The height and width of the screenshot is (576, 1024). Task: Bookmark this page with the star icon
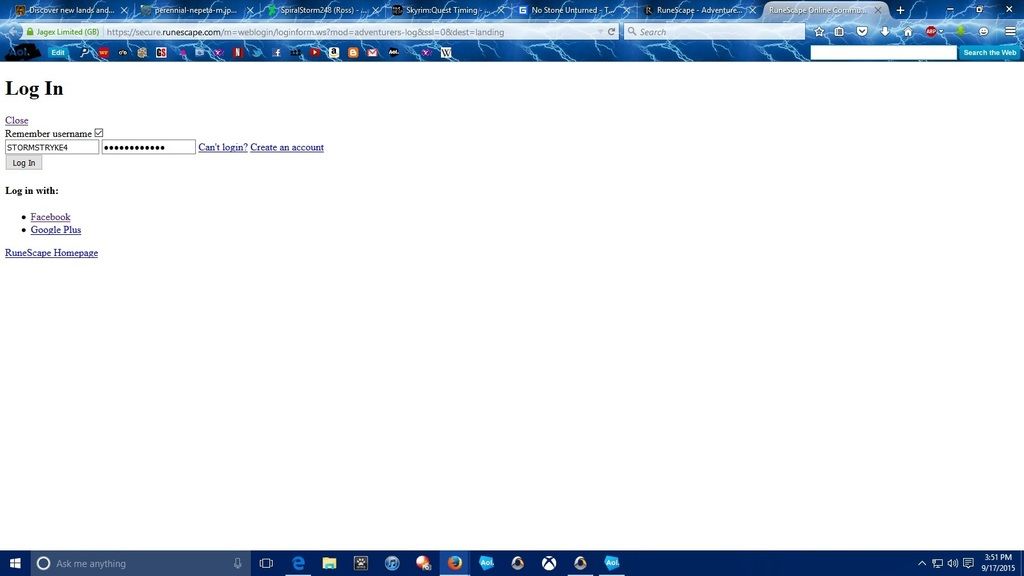(819, 32)
